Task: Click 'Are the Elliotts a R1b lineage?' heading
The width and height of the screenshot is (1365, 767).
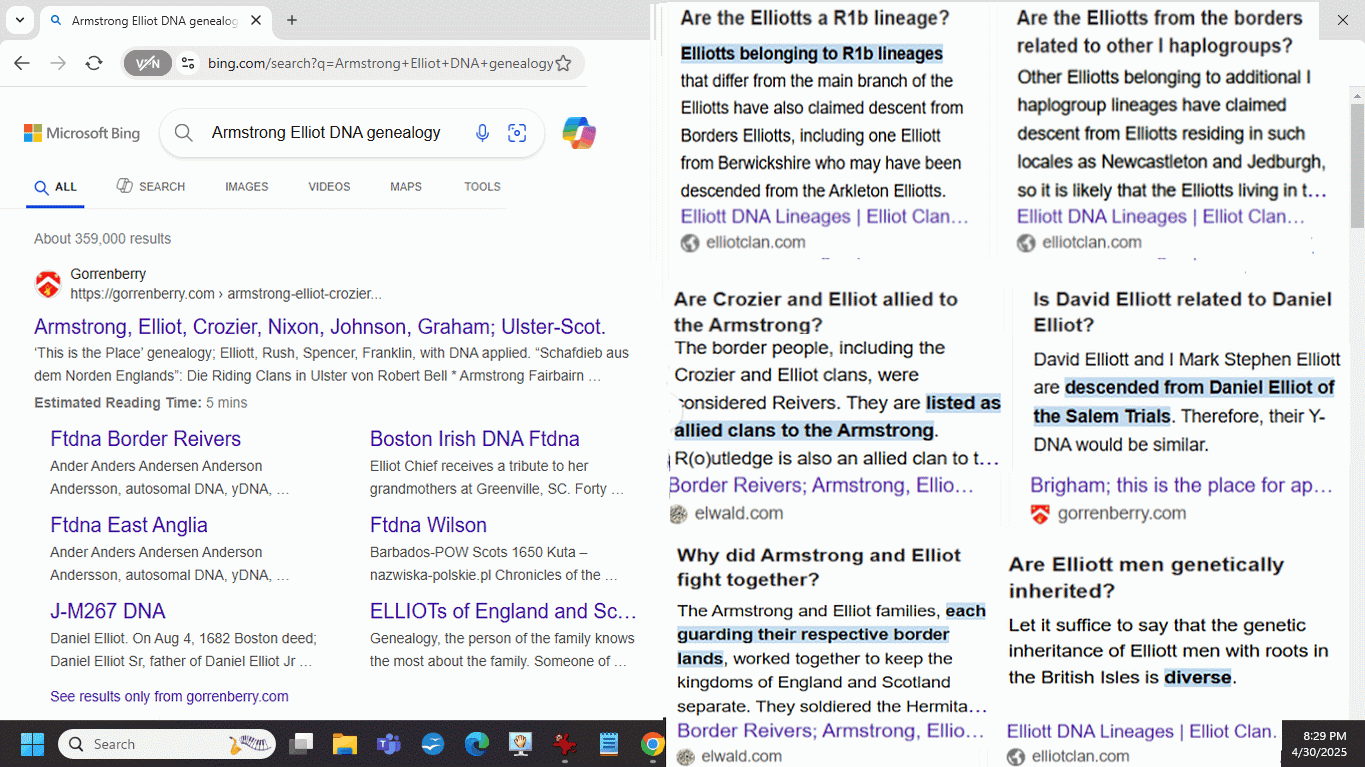Action: pos(815,18)
